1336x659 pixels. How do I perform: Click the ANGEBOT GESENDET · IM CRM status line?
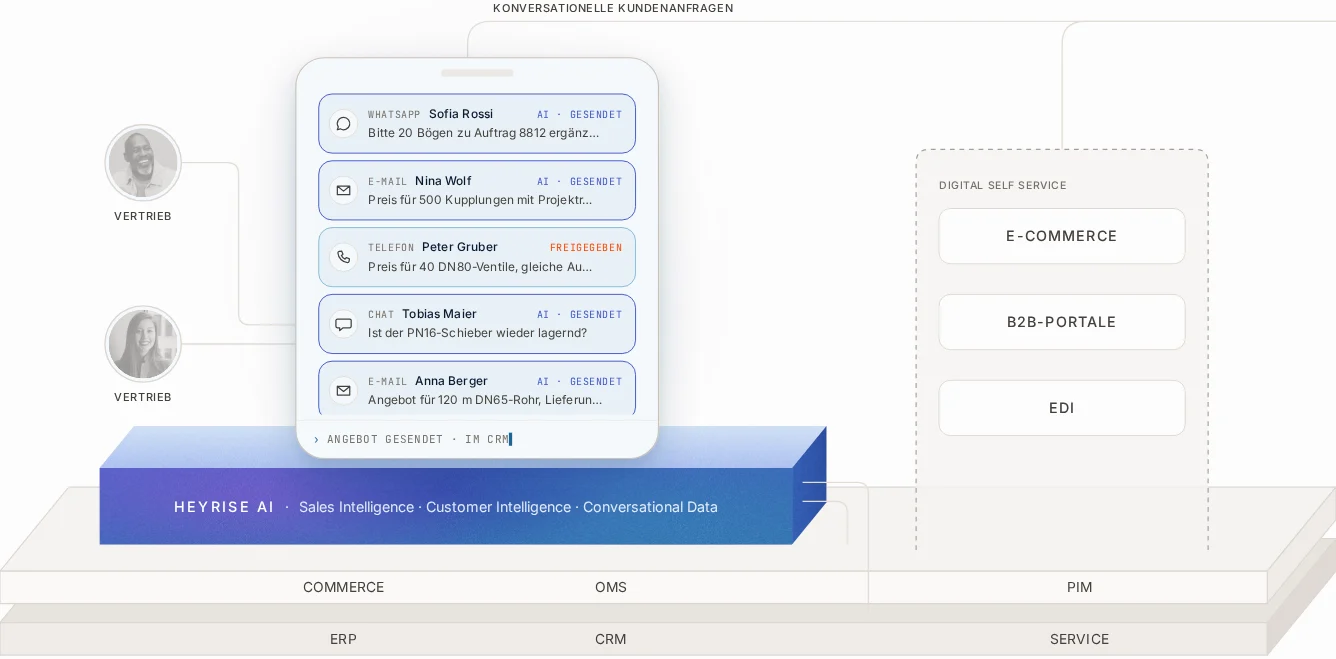(x=418, y=440)
